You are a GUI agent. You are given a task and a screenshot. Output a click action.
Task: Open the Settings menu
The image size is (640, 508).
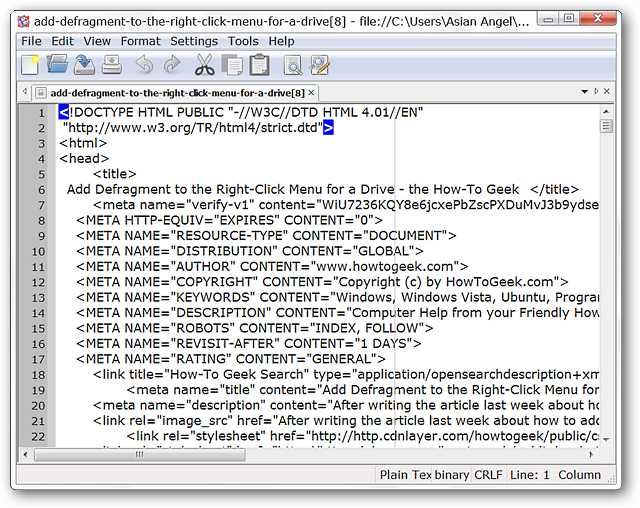(194, 41)
